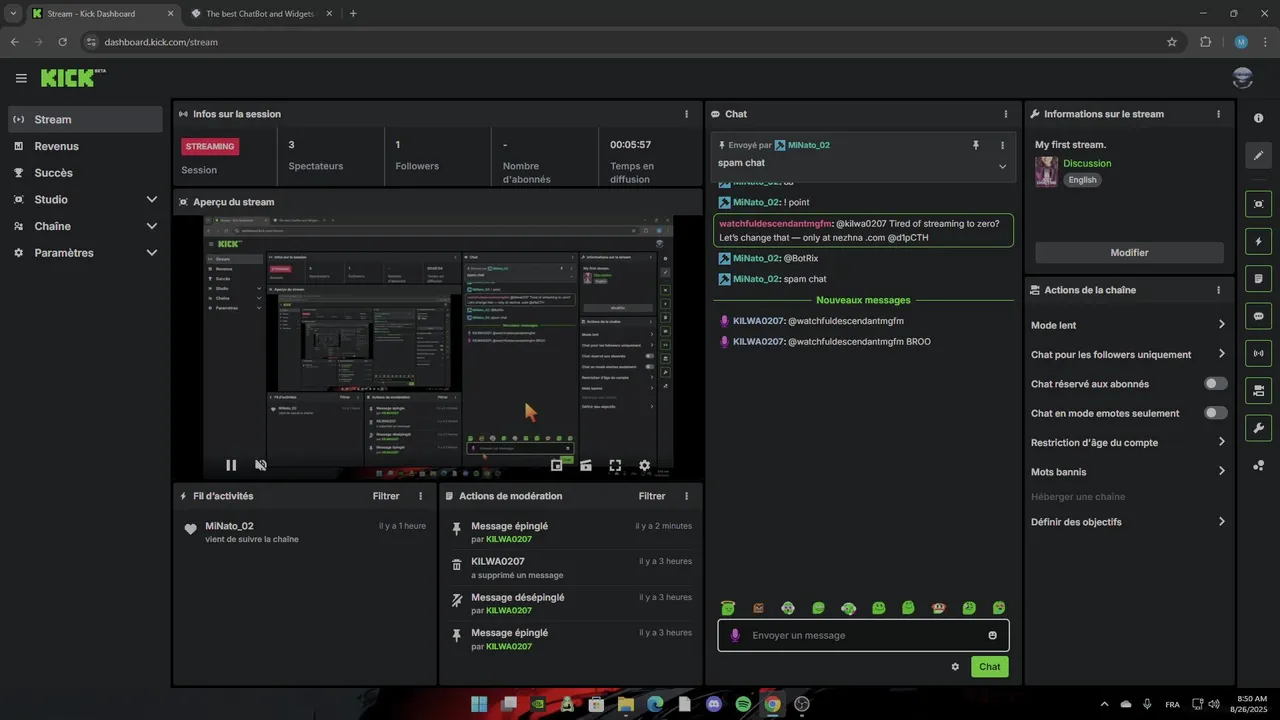Click the broadcast signal icon in right sidebar

click(1258, 353)
